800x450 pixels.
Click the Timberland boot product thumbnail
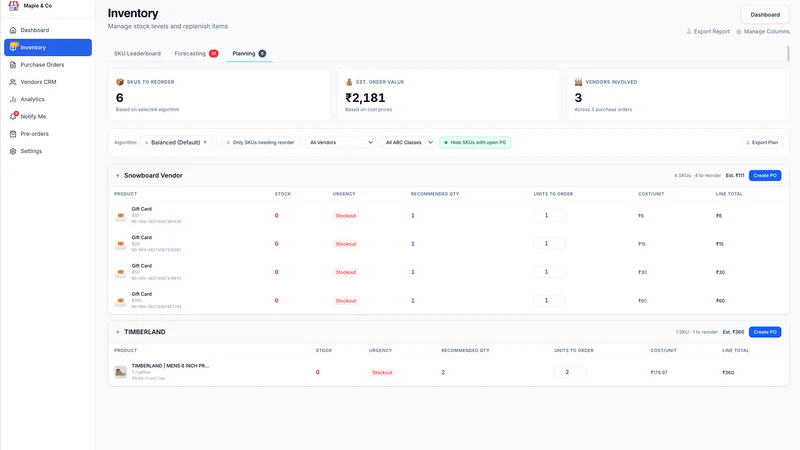[120, 372]
